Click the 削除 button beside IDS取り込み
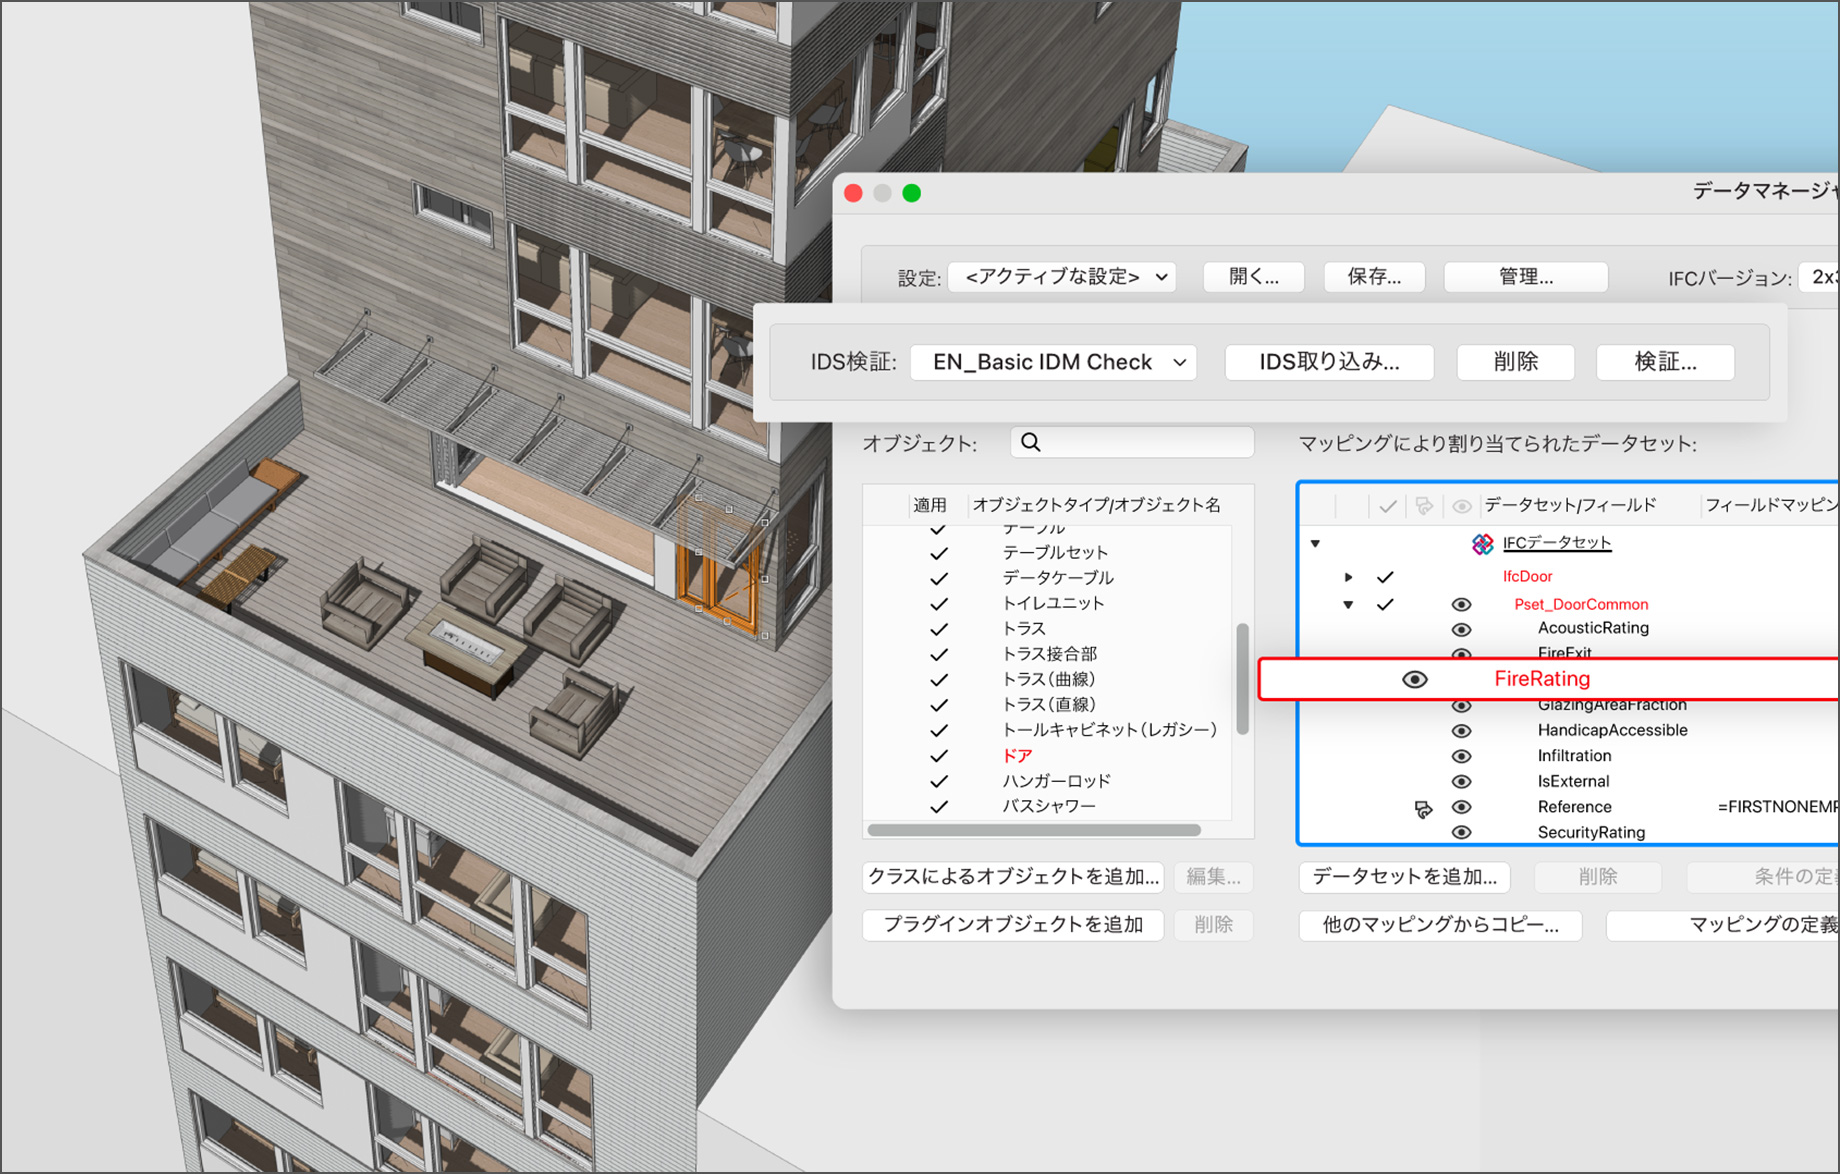 point(1516,362)
